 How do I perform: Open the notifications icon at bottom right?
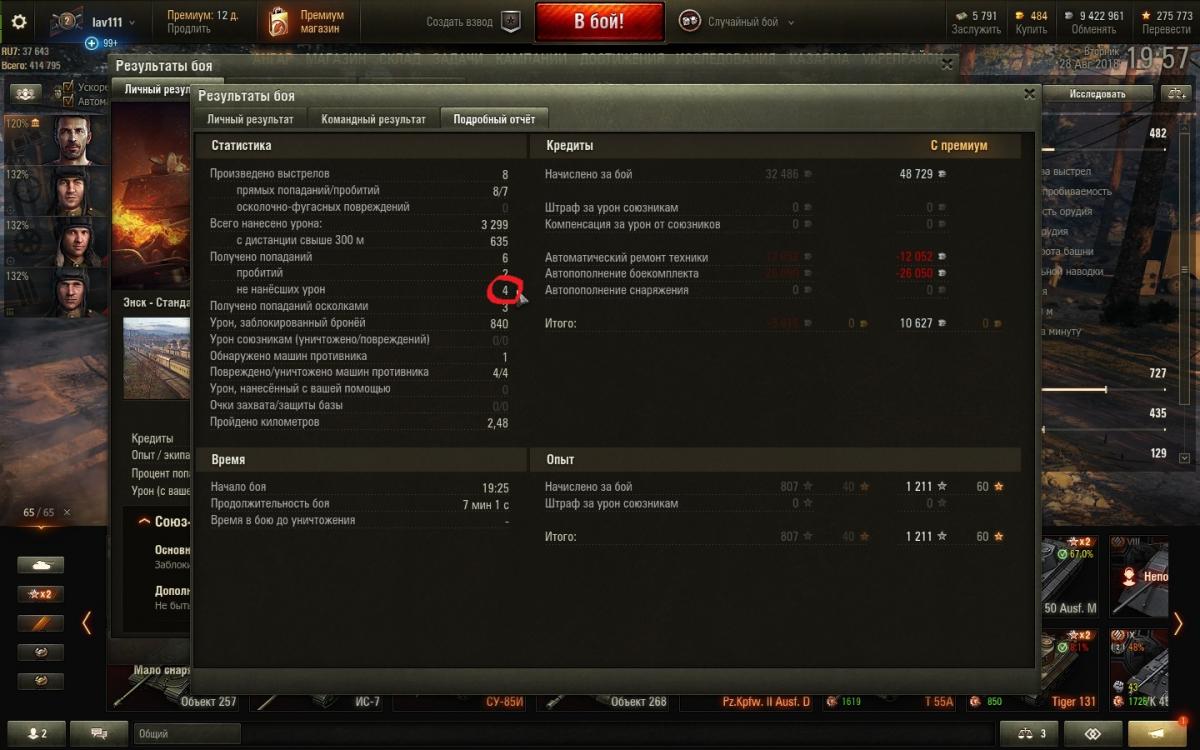1160,733
